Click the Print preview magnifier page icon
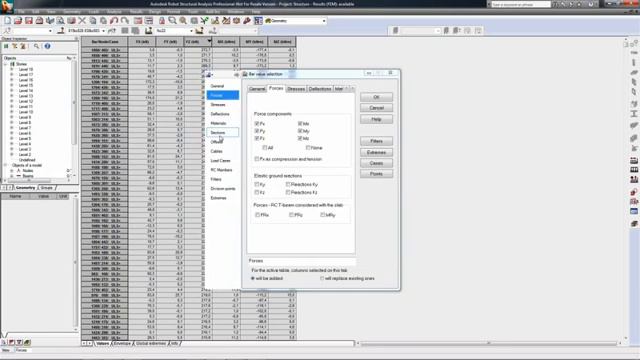Image resolution: width=640 pixels, height=360 pixels. click(x=60, y=20)
